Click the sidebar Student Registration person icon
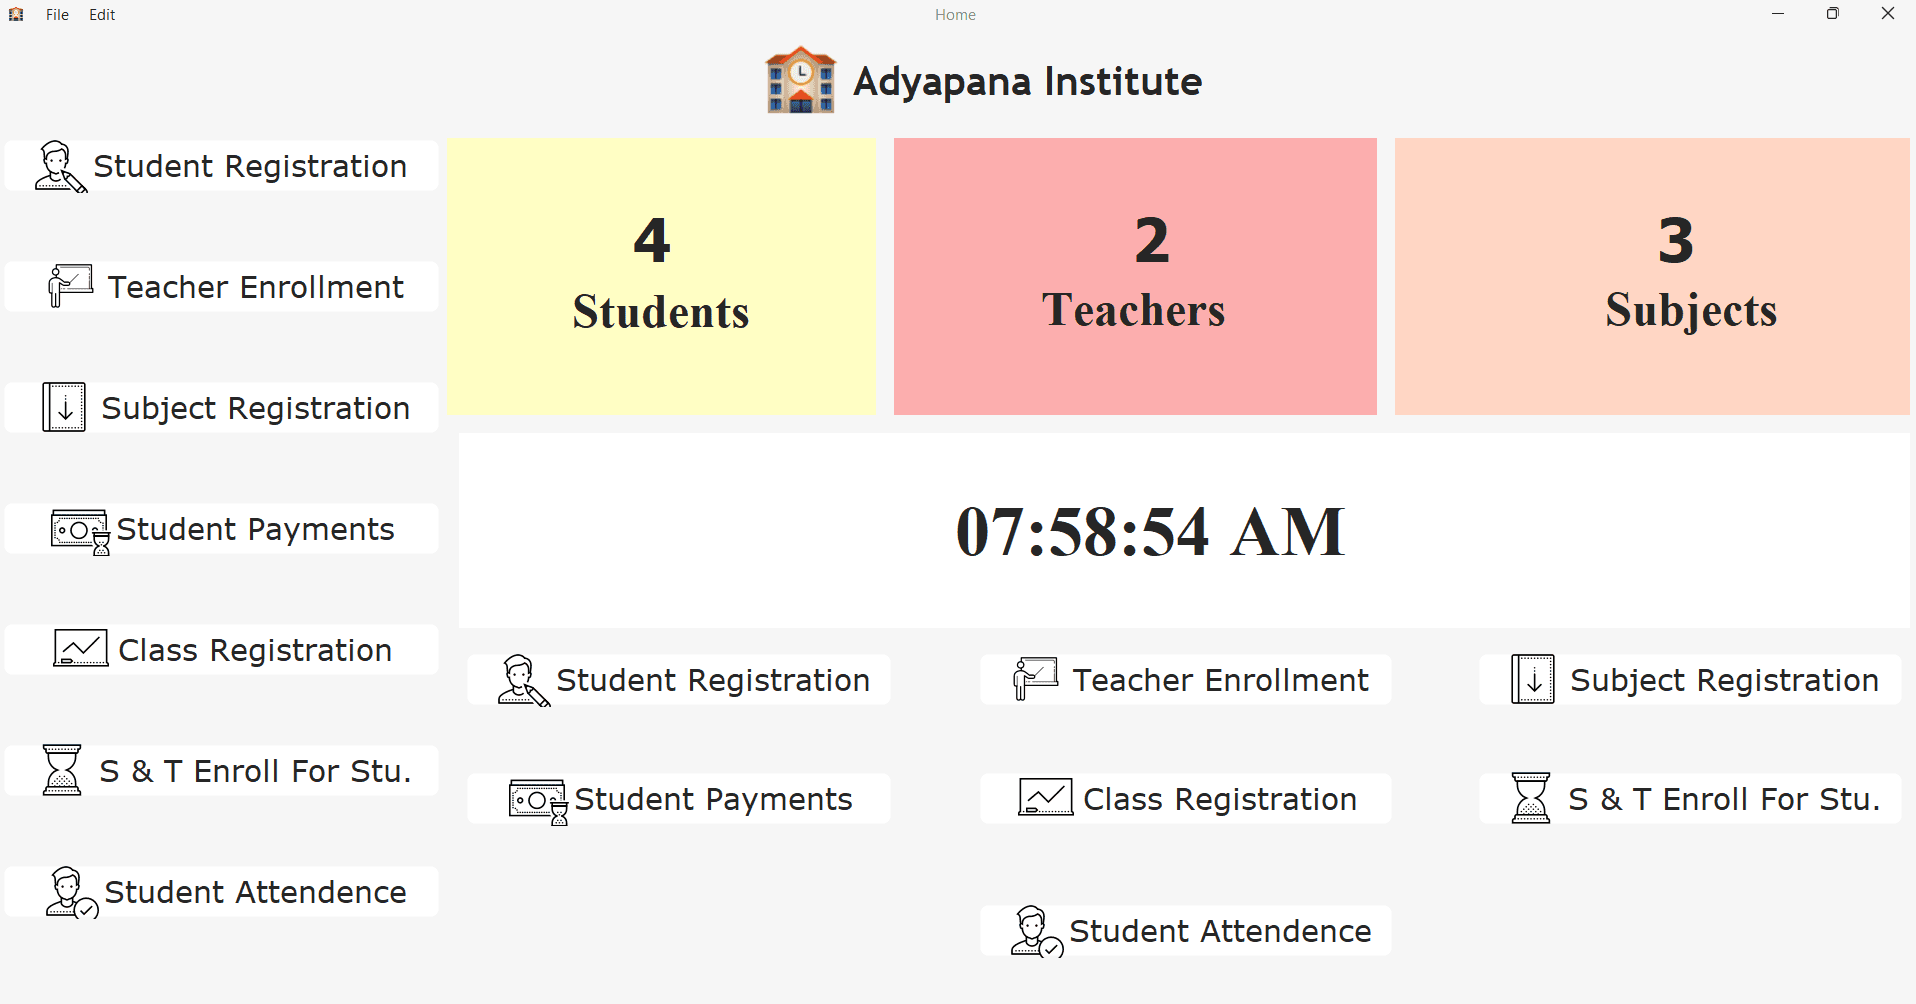The height and width of the screenshot is (1004, 1916). 59,167
